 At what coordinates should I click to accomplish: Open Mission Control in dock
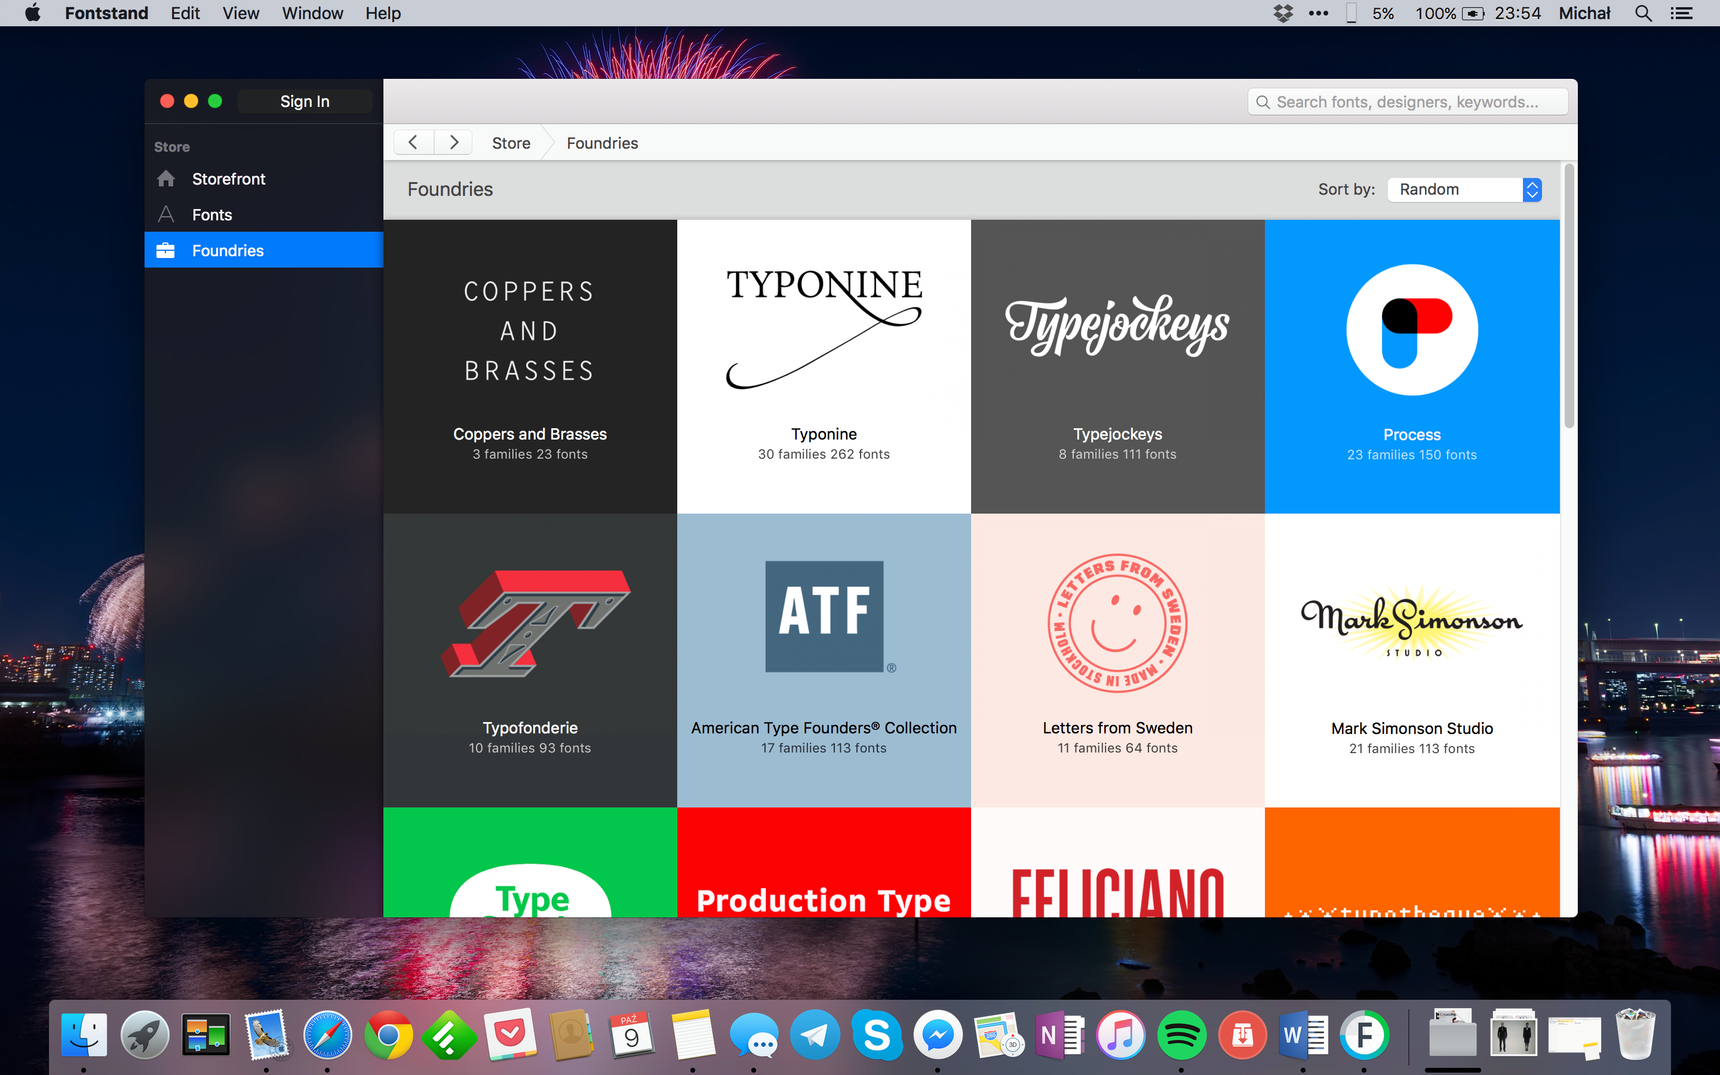pyautogui.click(x=206, y=1035)
